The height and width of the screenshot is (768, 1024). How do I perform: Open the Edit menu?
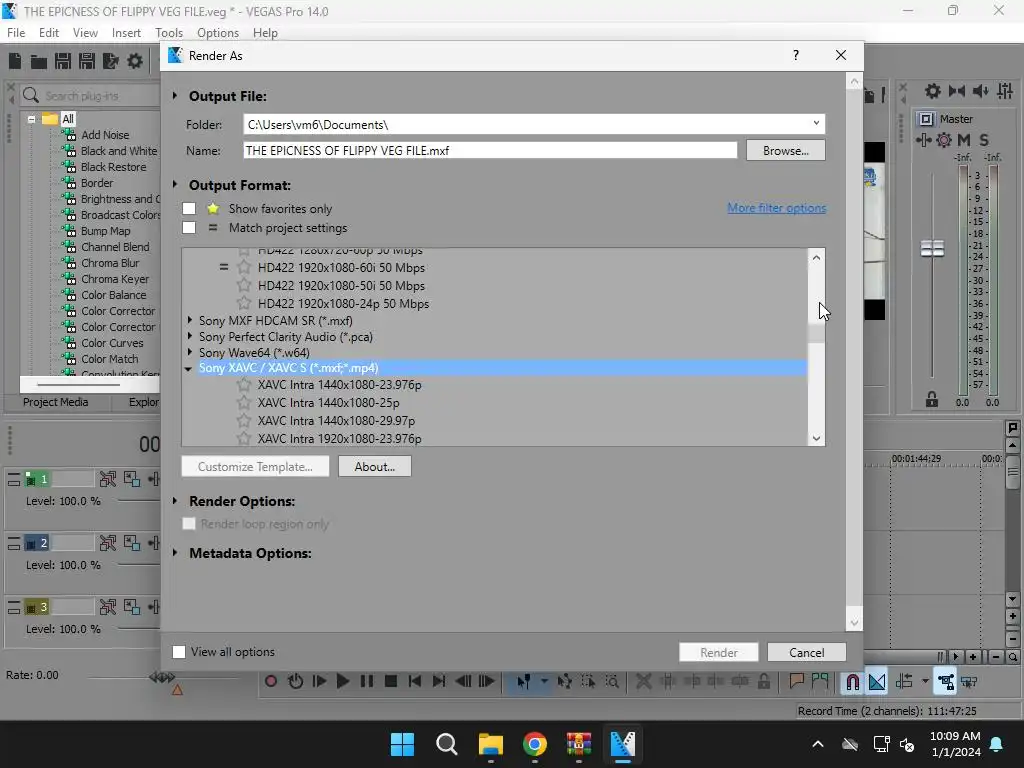click(49, 33)
